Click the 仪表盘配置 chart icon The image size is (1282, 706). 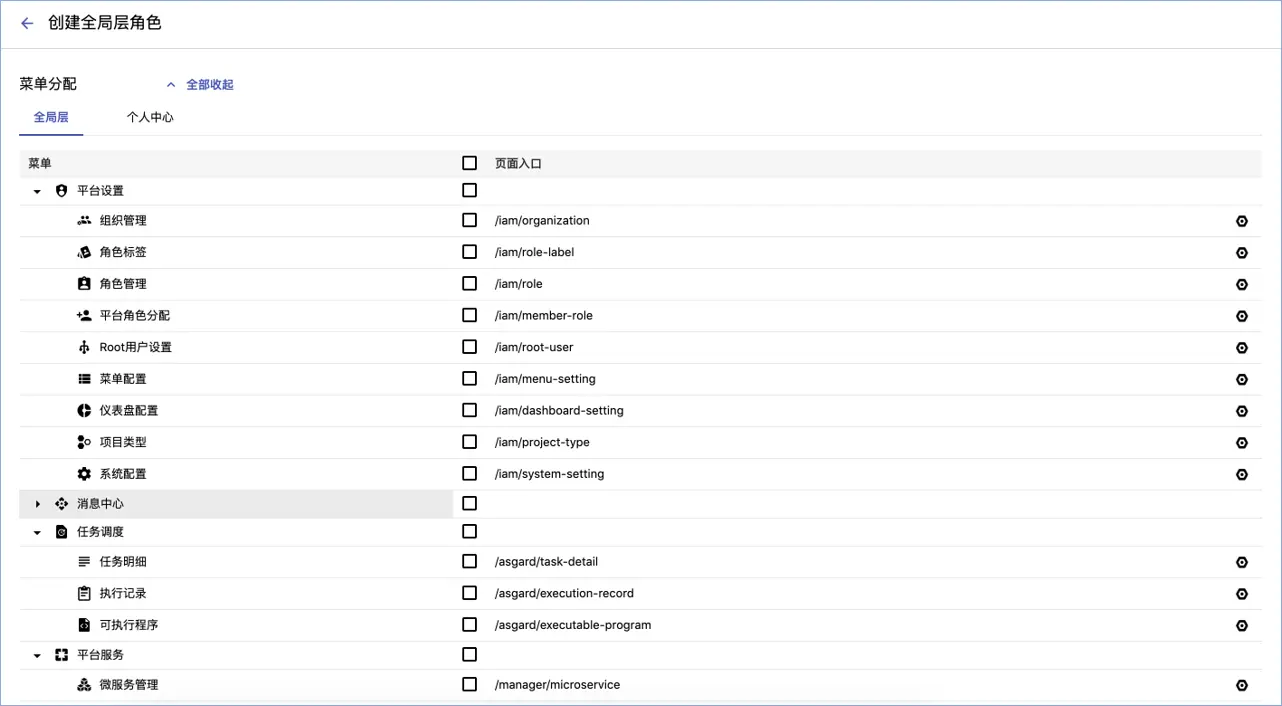tap(84, 411)
